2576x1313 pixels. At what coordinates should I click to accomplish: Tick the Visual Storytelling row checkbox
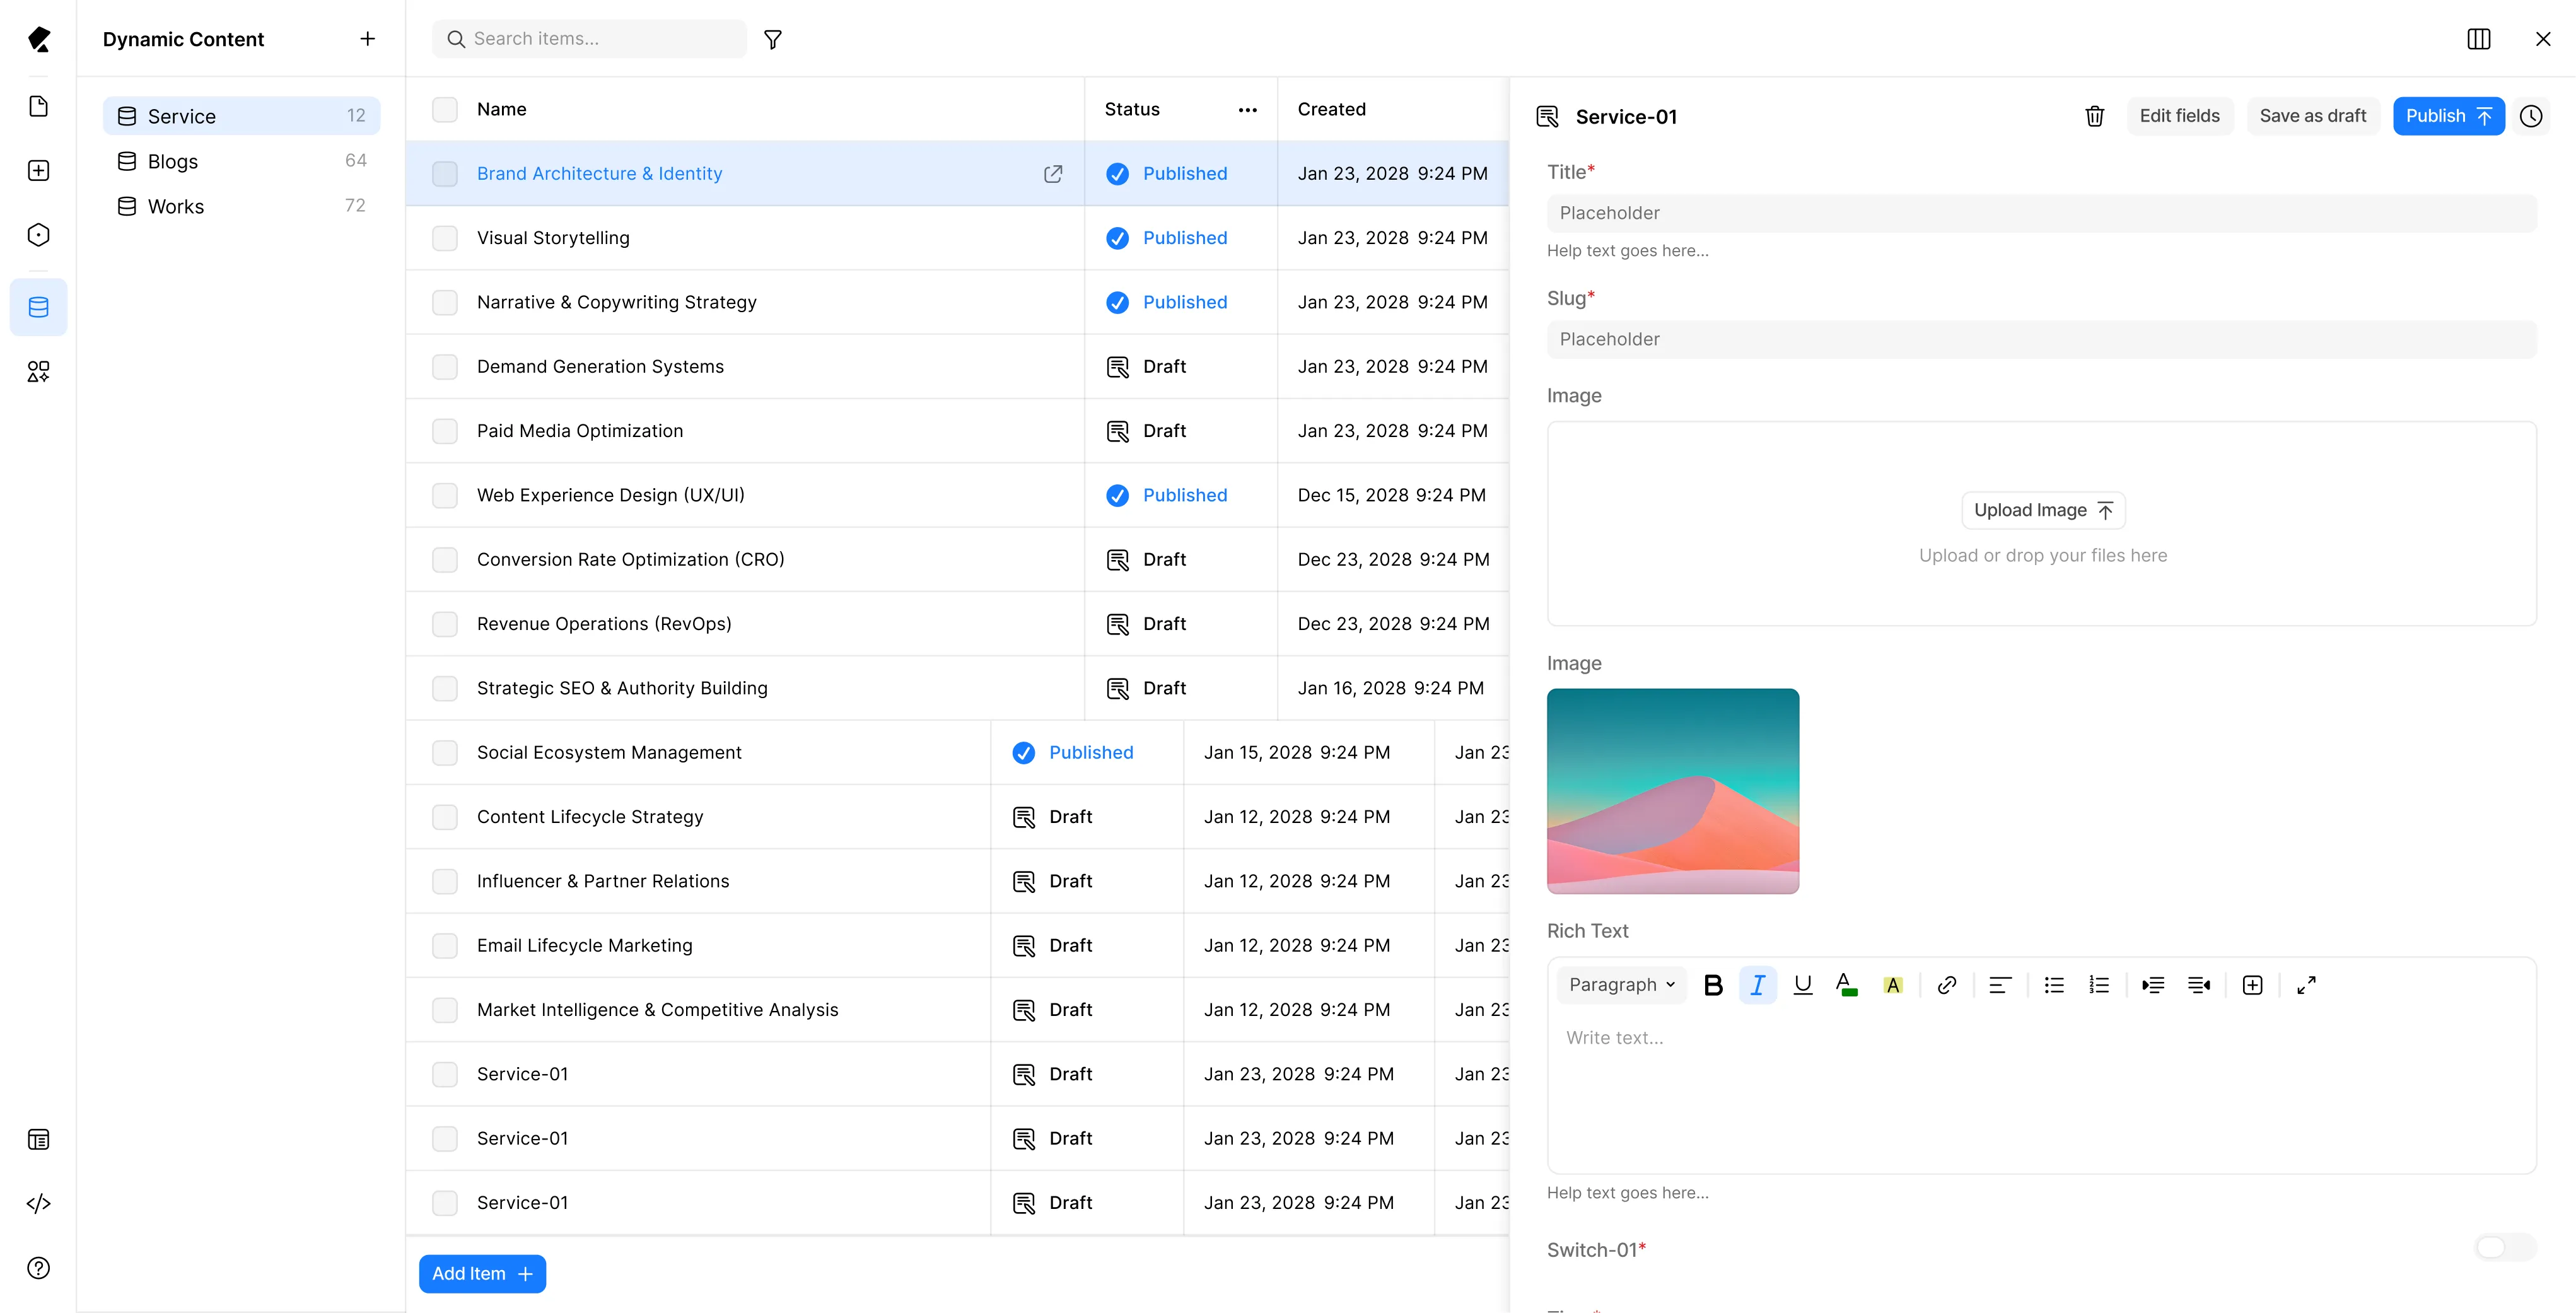coord(445,238)
